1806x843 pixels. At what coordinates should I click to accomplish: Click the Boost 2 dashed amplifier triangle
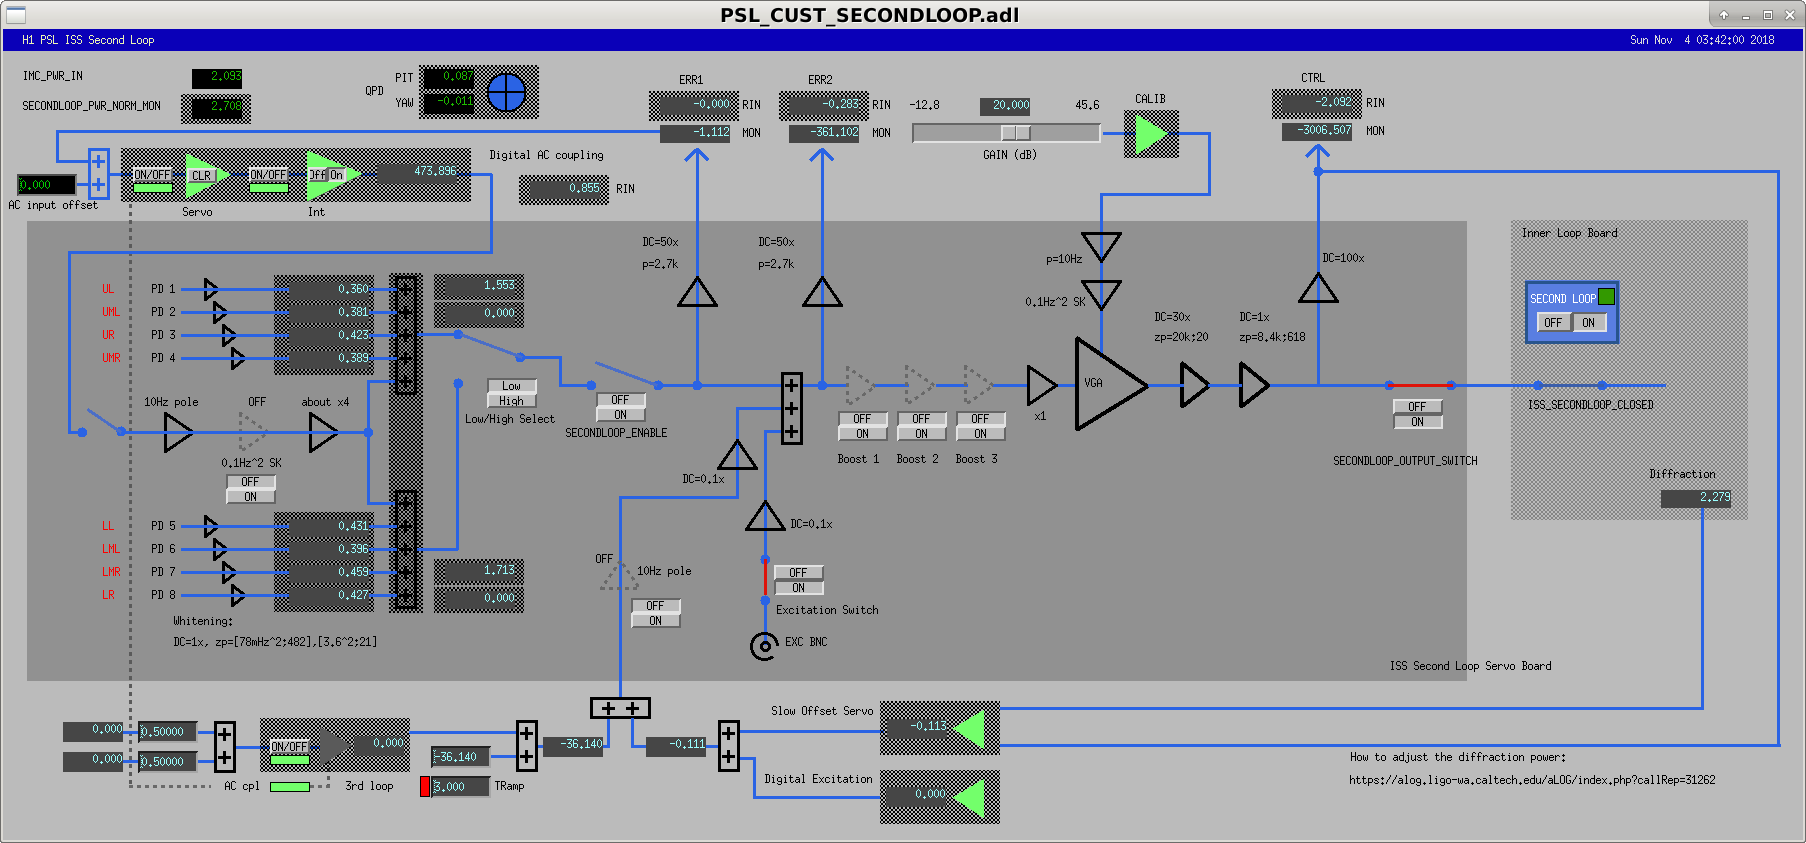point(918,385)
